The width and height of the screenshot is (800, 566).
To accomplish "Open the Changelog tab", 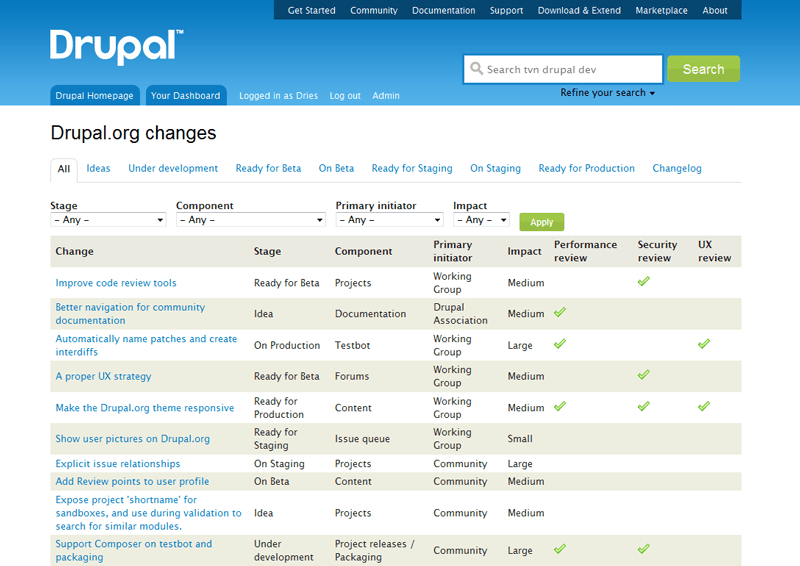I will (677, 168).
